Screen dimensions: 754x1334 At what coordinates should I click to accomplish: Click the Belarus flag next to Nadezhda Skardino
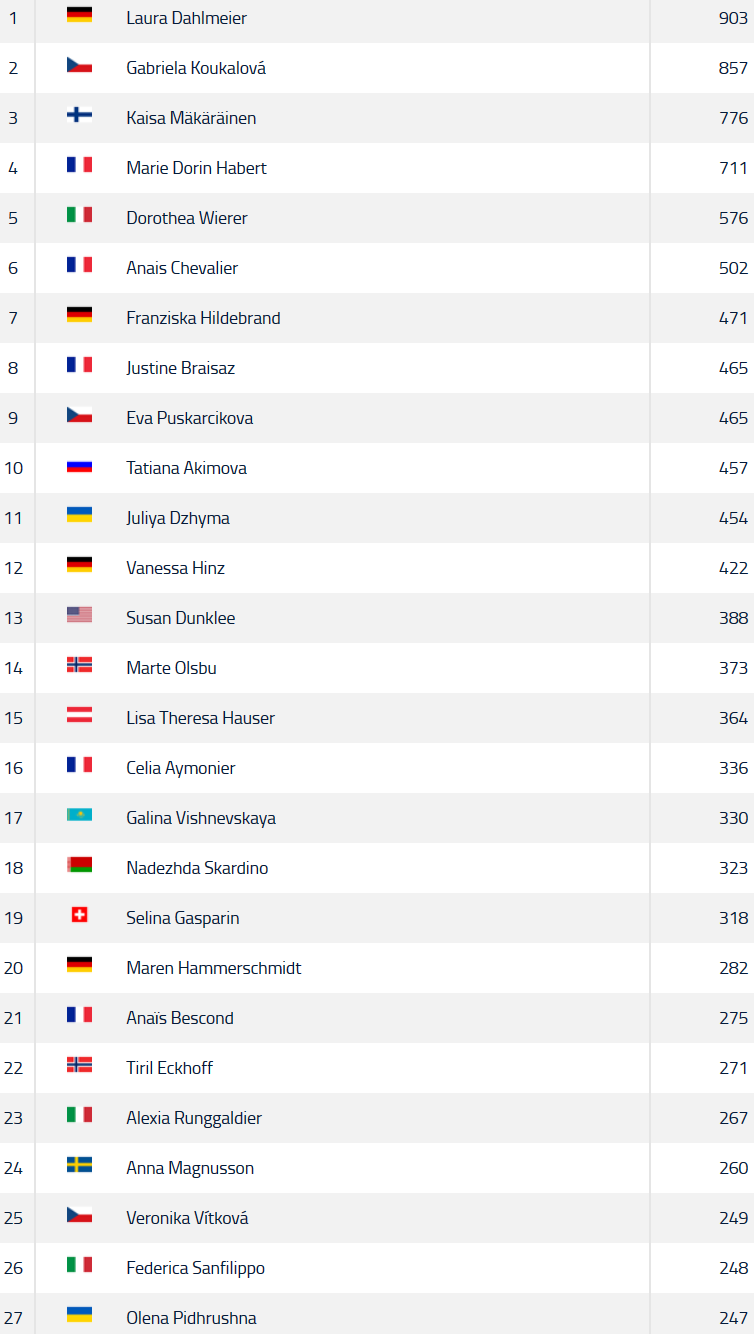(79, 865)
